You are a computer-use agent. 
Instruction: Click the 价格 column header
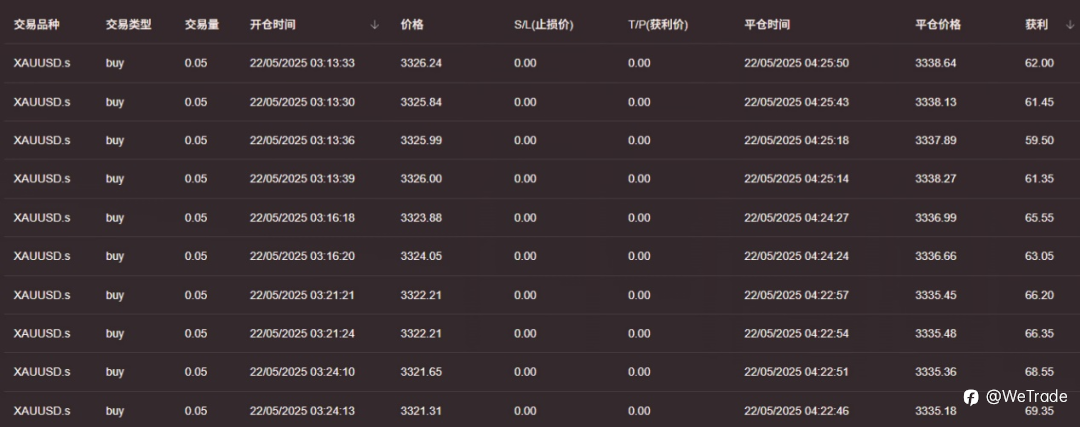click(412, 25)
